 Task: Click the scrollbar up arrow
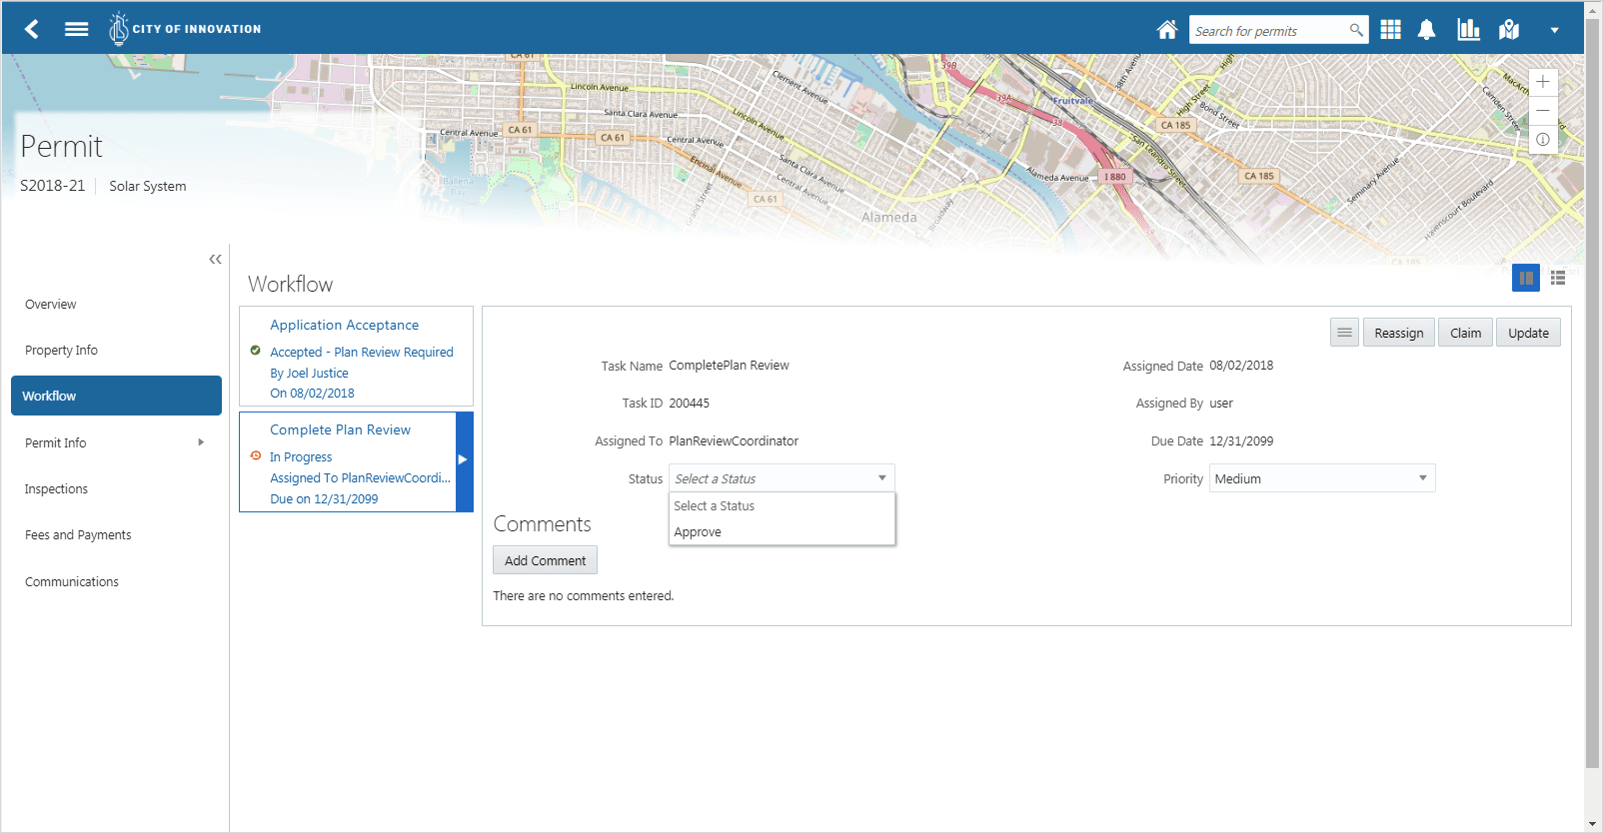pyautogui.click(x=1593, y=9)
